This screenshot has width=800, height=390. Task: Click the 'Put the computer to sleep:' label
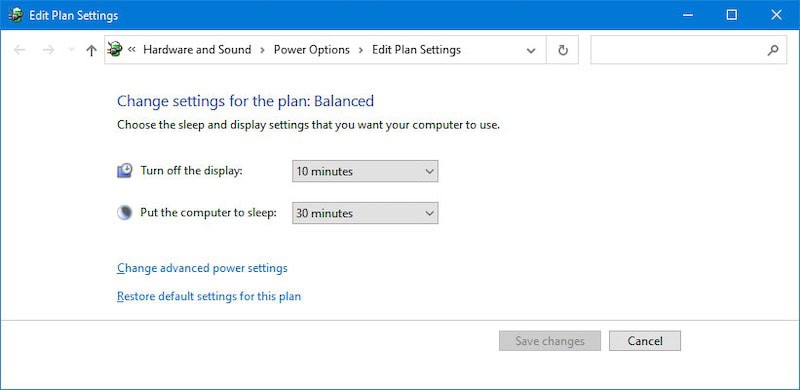tap(208, 212)
